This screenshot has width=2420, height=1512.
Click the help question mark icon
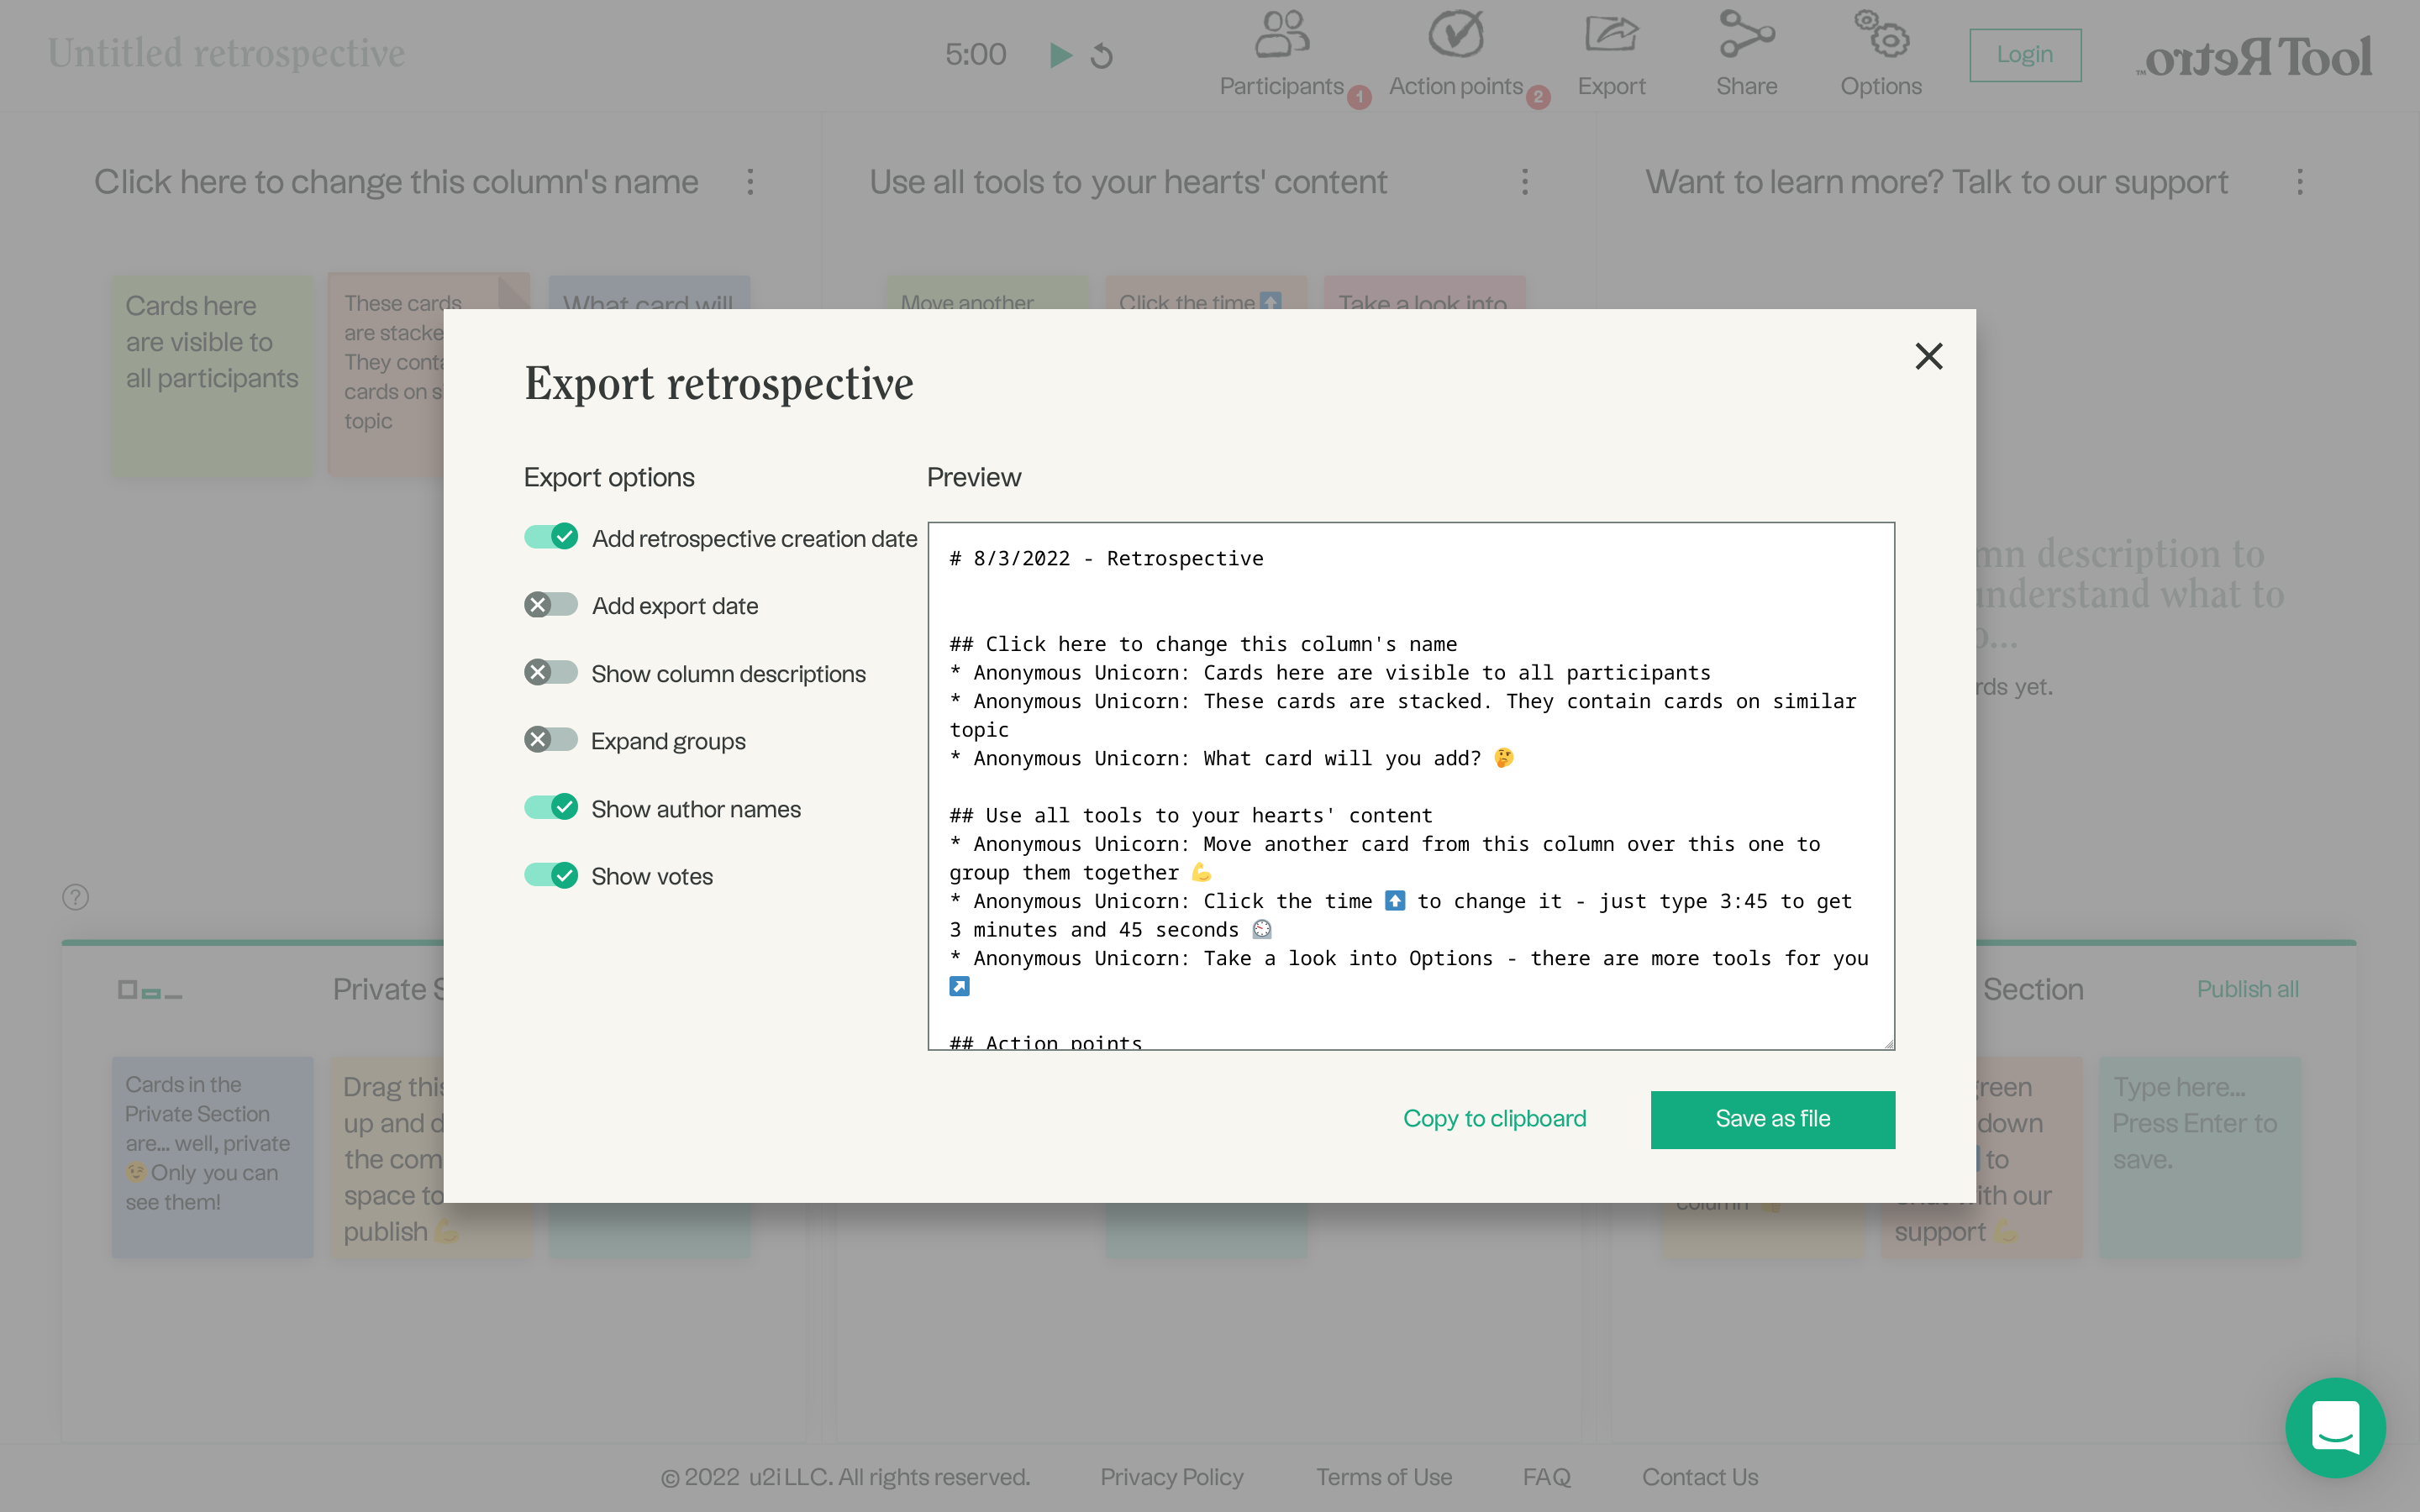click(x=75, y=897)
